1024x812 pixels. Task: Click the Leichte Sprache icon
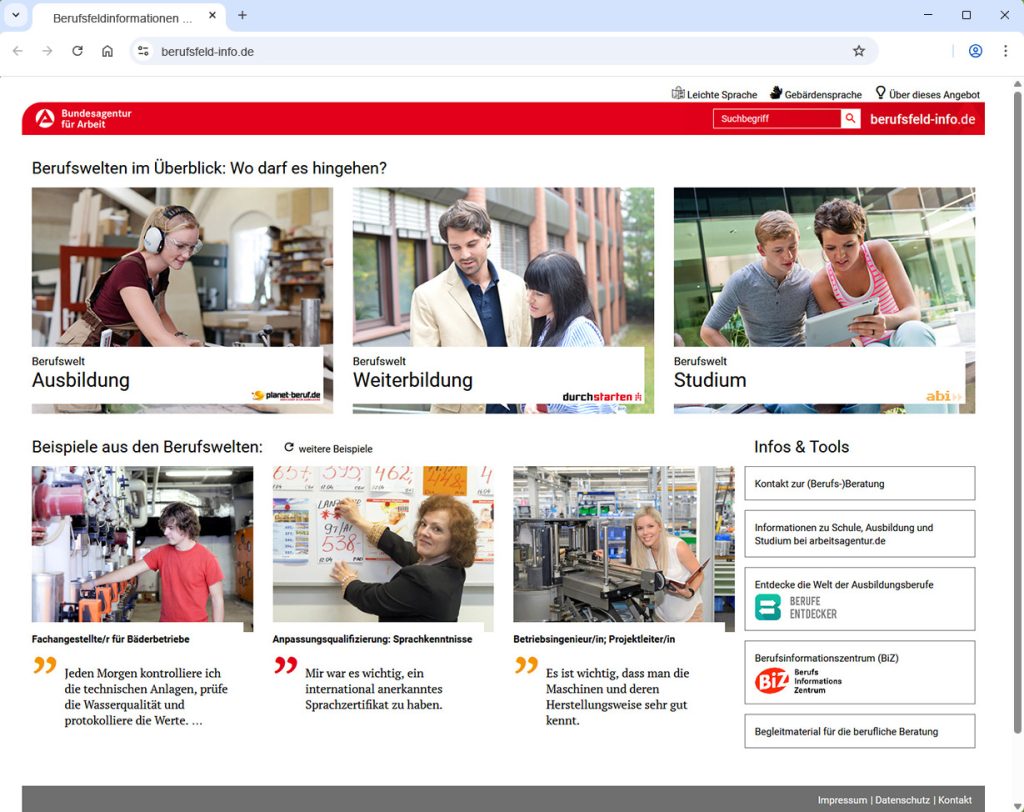[x=678, y=93]
